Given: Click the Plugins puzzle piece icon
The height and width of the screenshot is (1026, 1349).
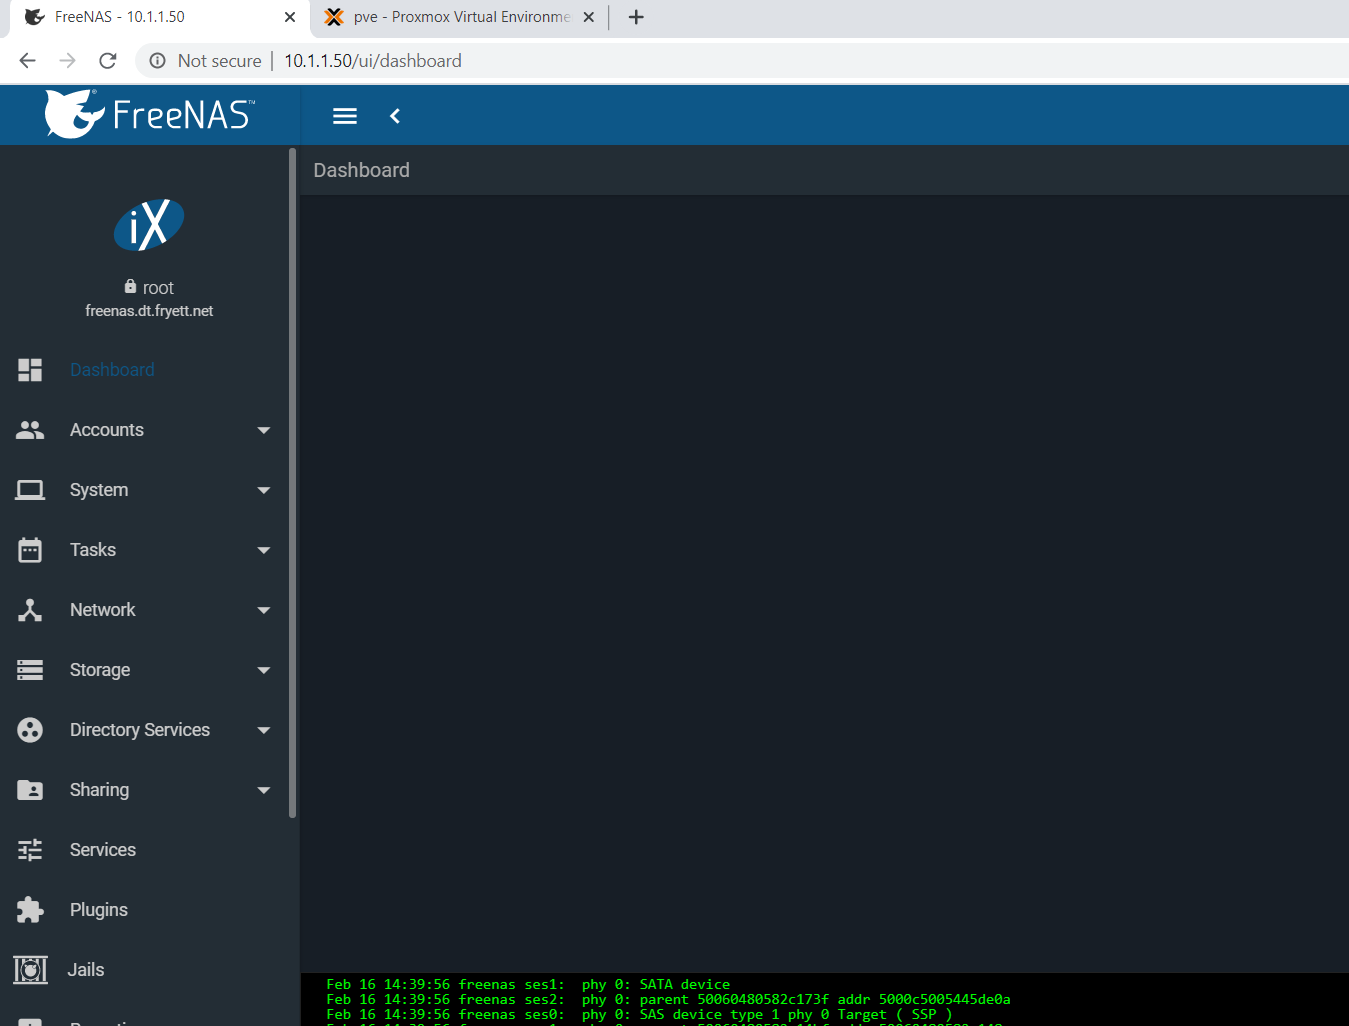Looking at the screenshot, I should [30, 910].
